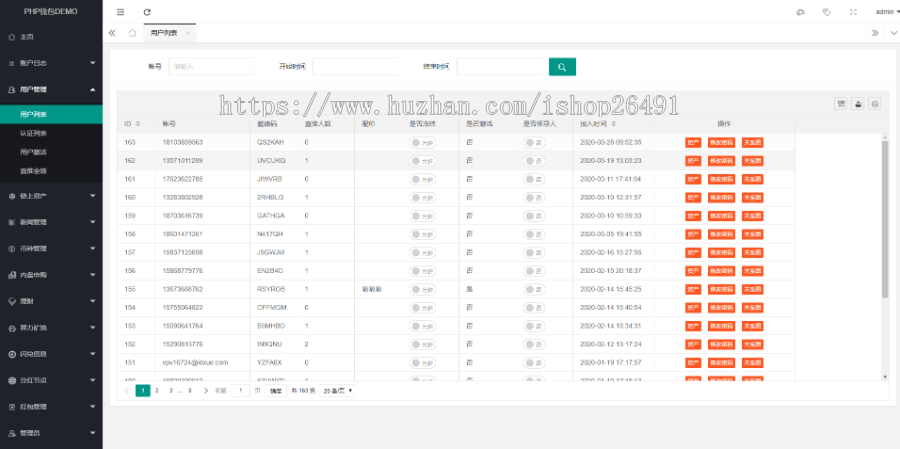Open the column filter icon above table

coord(841,104)
